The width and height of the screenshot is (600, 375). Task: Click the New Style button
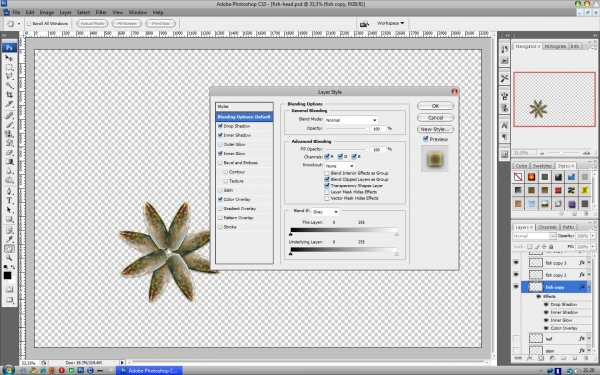(x=435, y=129)
